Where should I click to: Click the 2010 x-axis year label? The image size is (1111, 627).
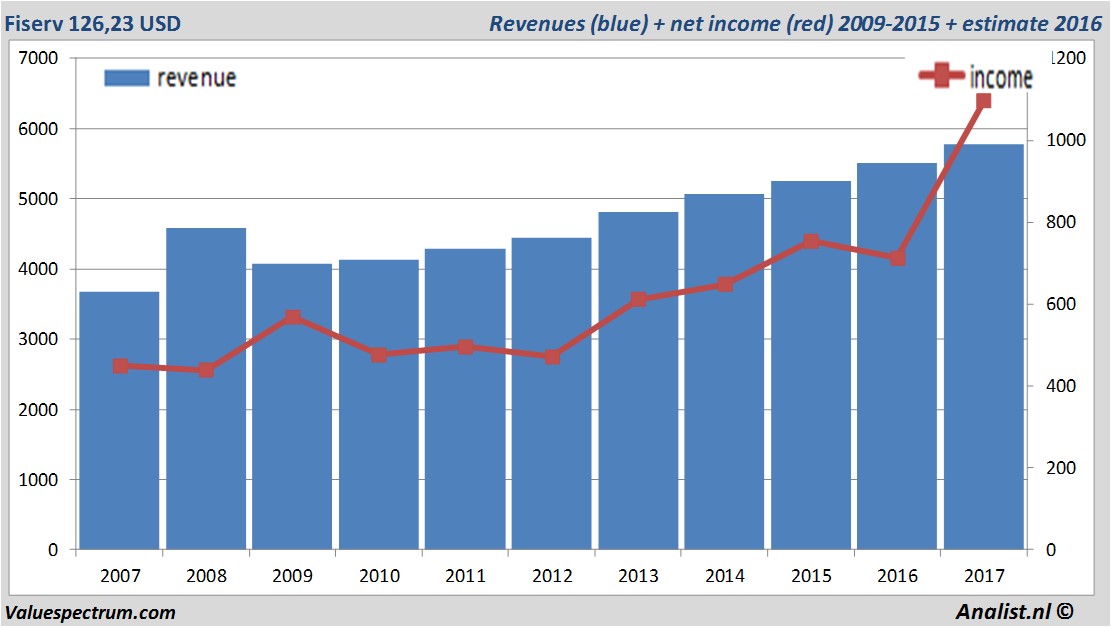379,576
